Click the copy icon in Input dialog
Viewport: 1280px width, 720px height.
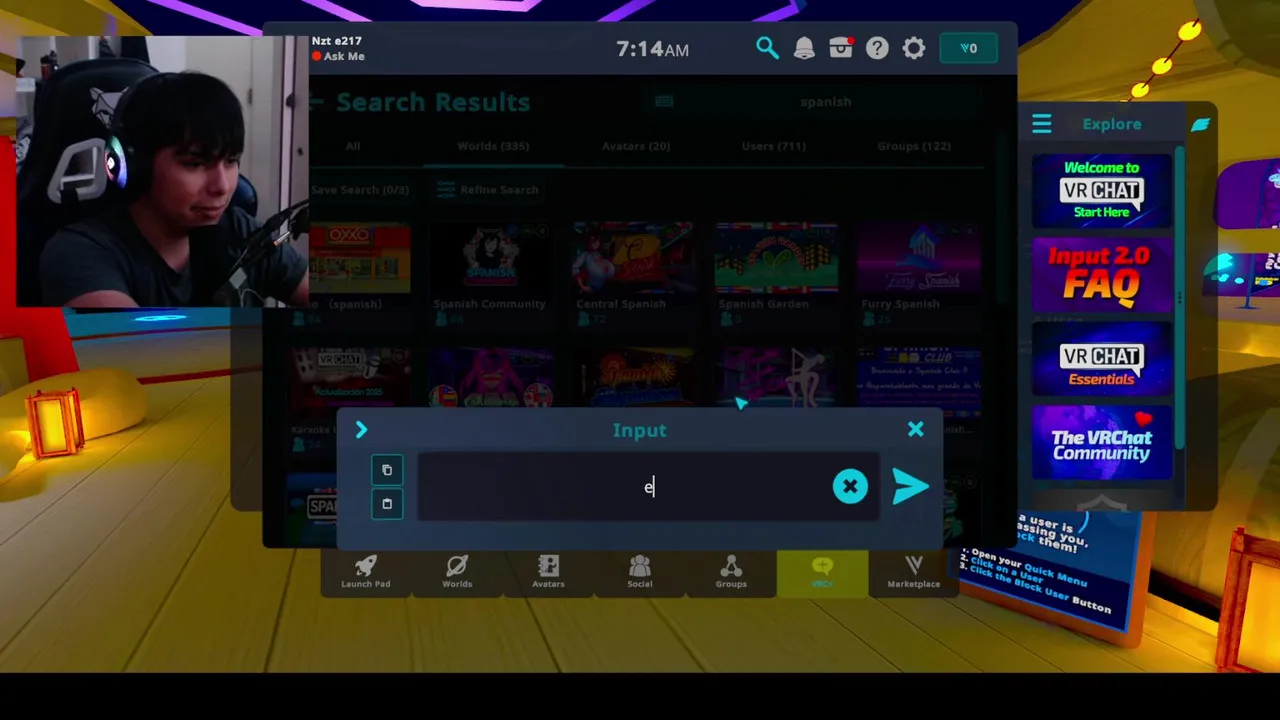point(387,470)
